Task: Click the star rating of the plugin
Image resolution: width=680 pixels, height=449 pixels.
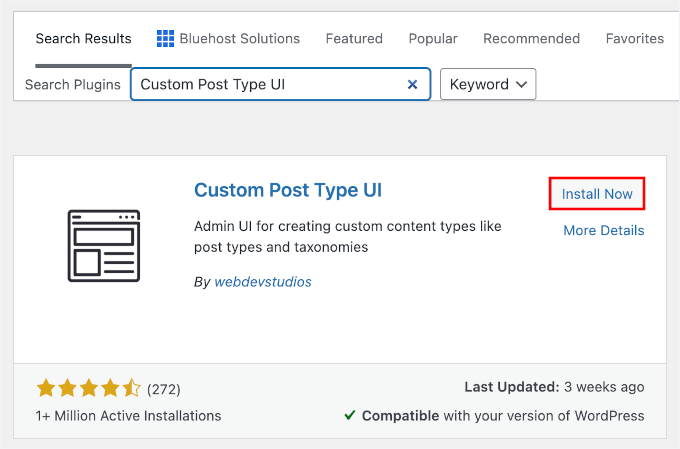Action: coord(88,388)
